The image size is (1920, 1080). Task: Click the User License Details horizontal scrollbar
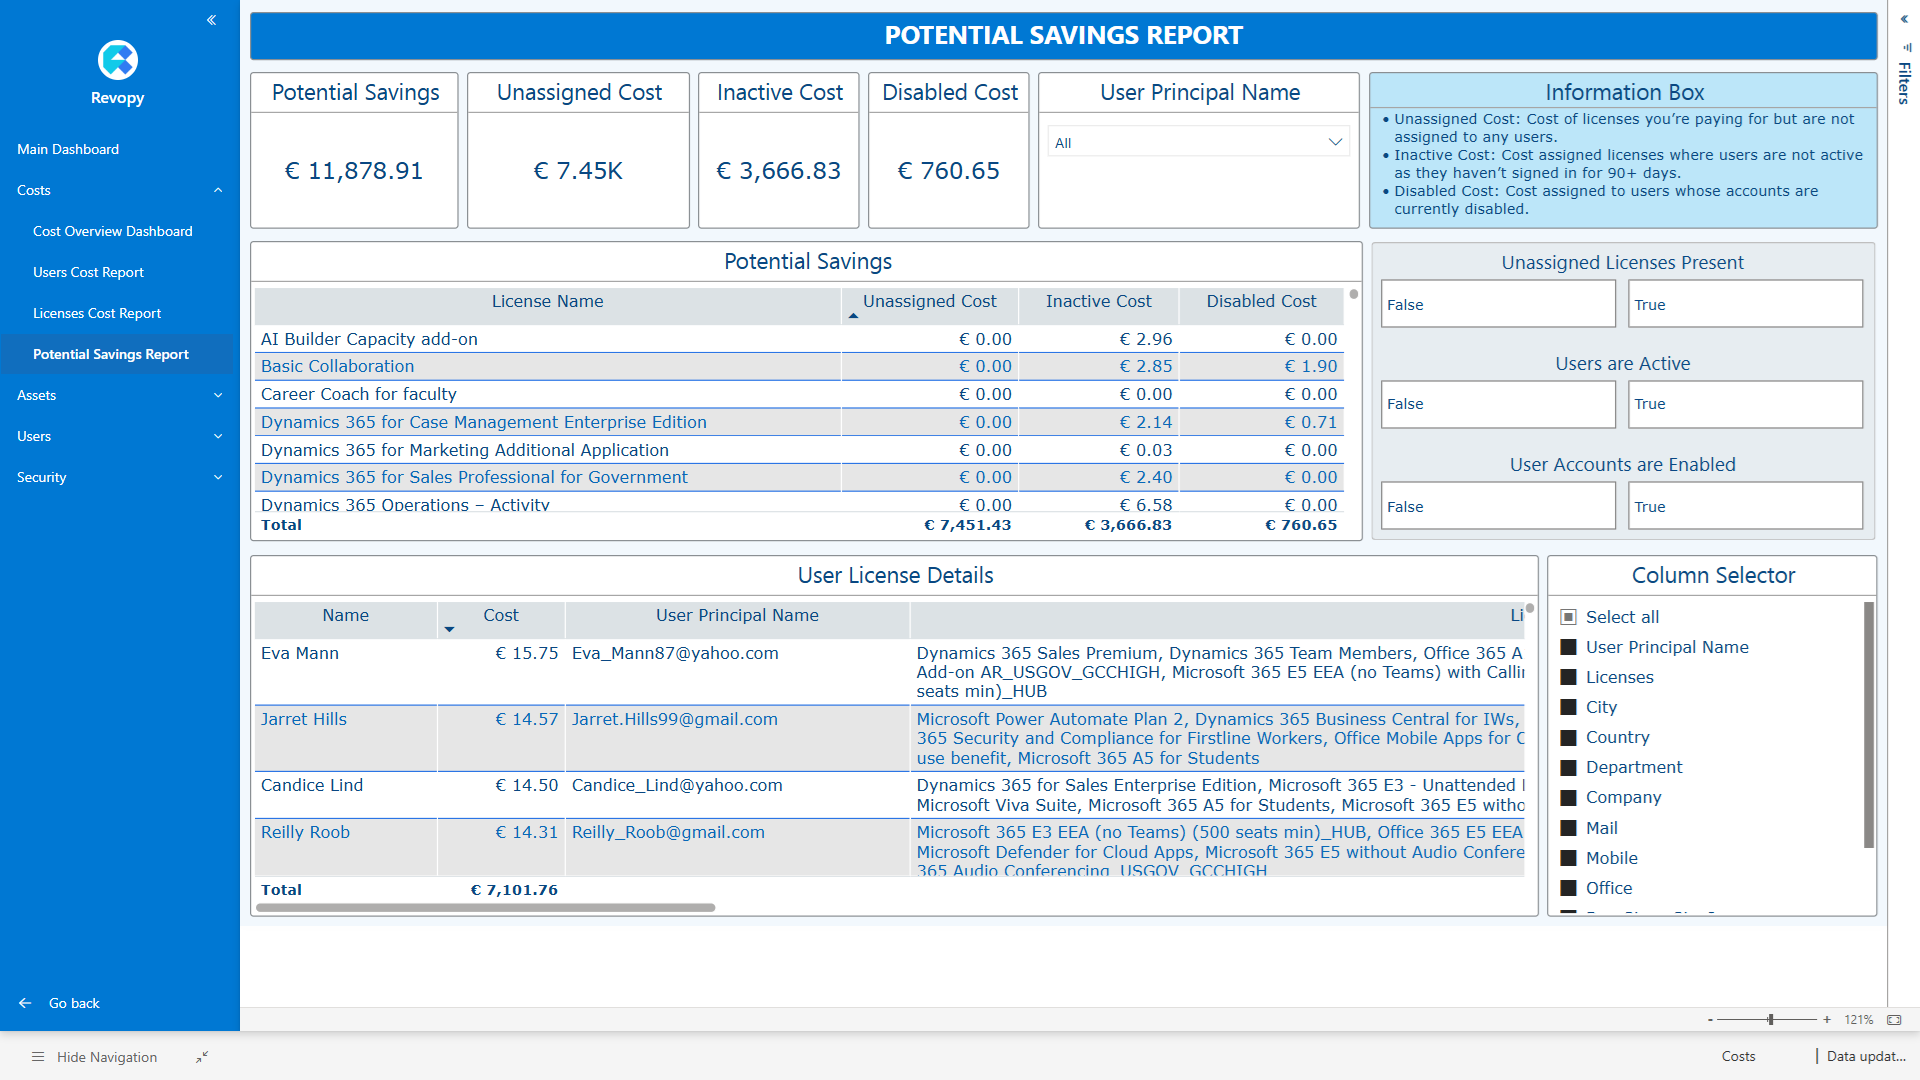click(486, 908)
